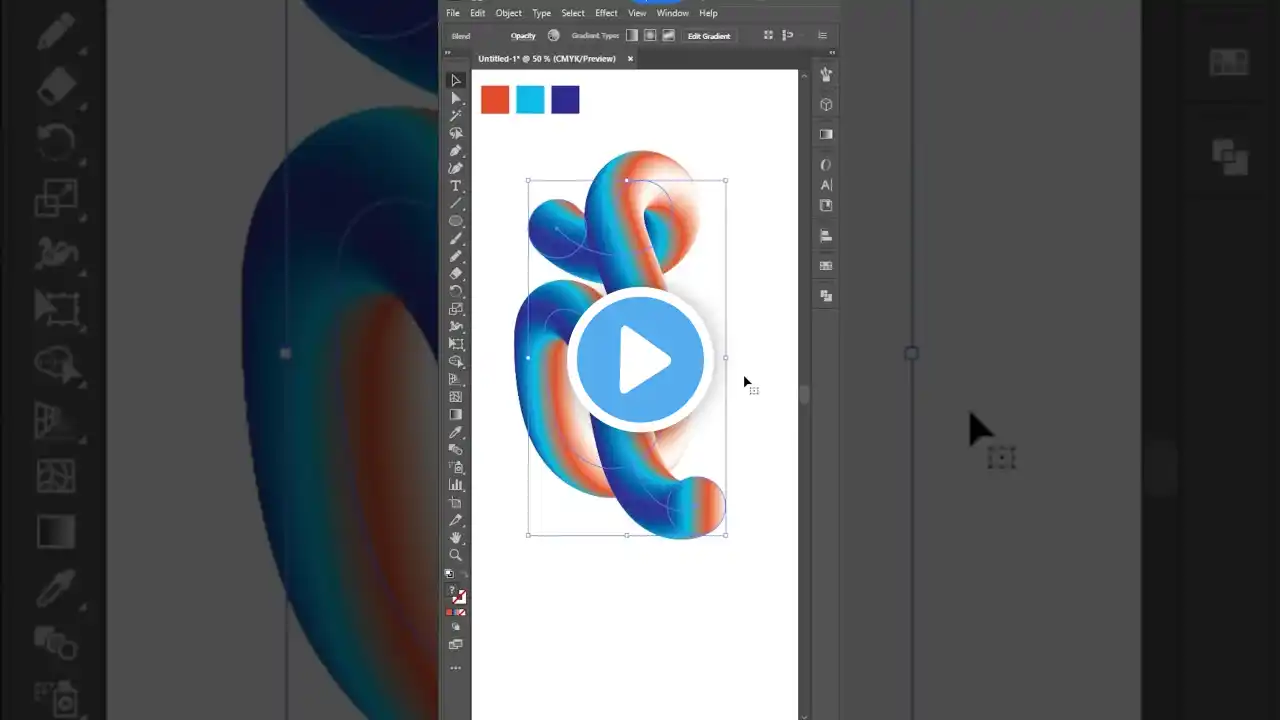Choose the Magic Wand tool
The image size is (1280, 720).
tap(456, 116)
